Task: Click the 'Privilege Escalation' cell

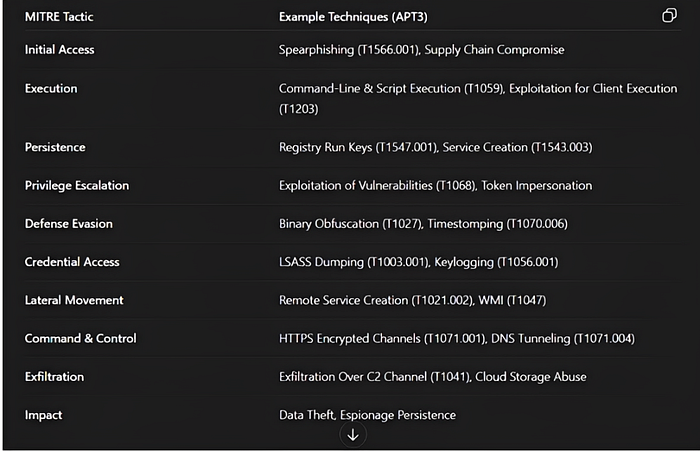Action: 77,185
